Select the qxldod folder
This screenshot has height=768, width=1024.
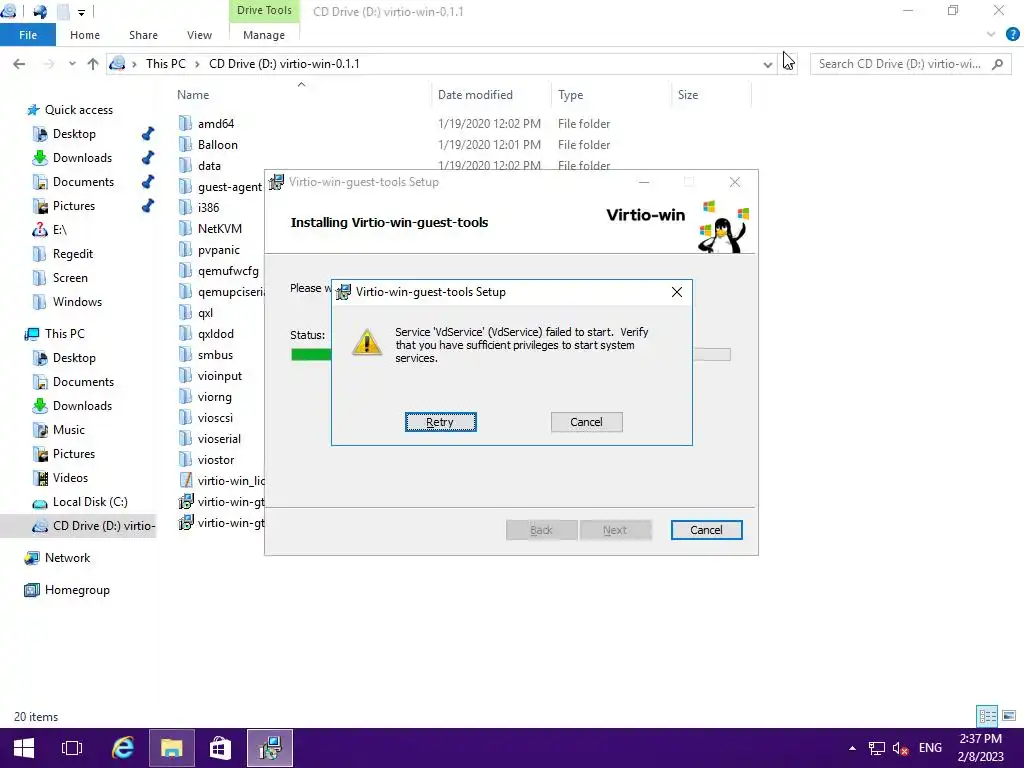click(216, 334)
